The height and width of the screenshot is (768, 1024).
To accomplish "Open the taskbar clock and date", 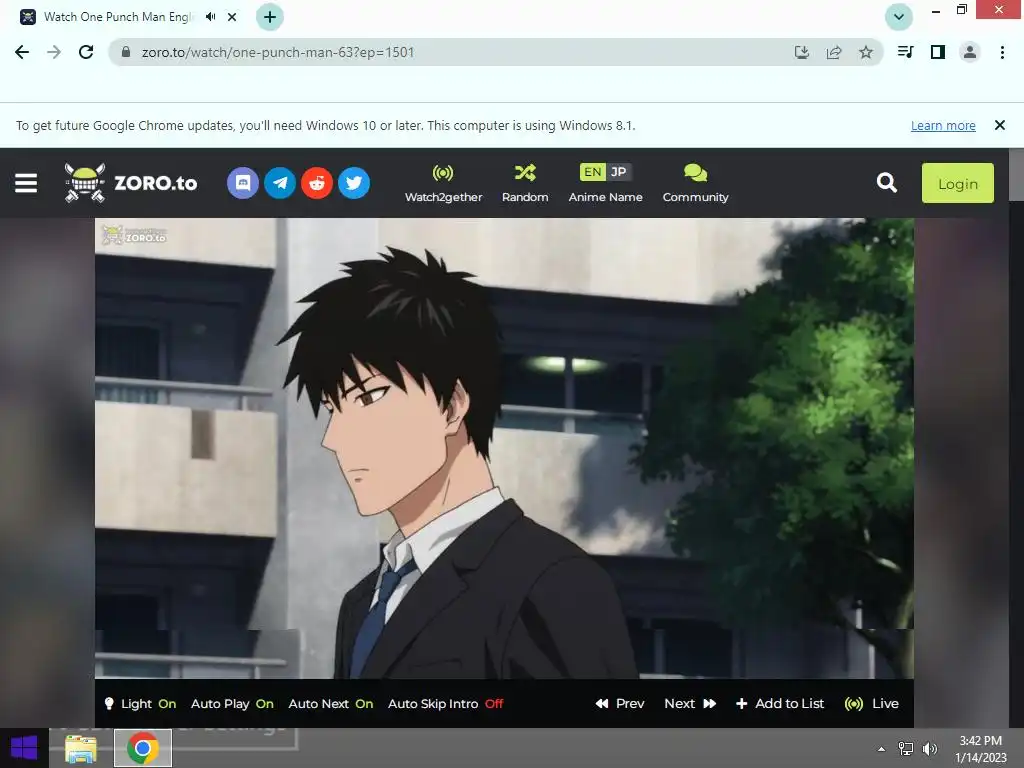I will click(981, 749).
